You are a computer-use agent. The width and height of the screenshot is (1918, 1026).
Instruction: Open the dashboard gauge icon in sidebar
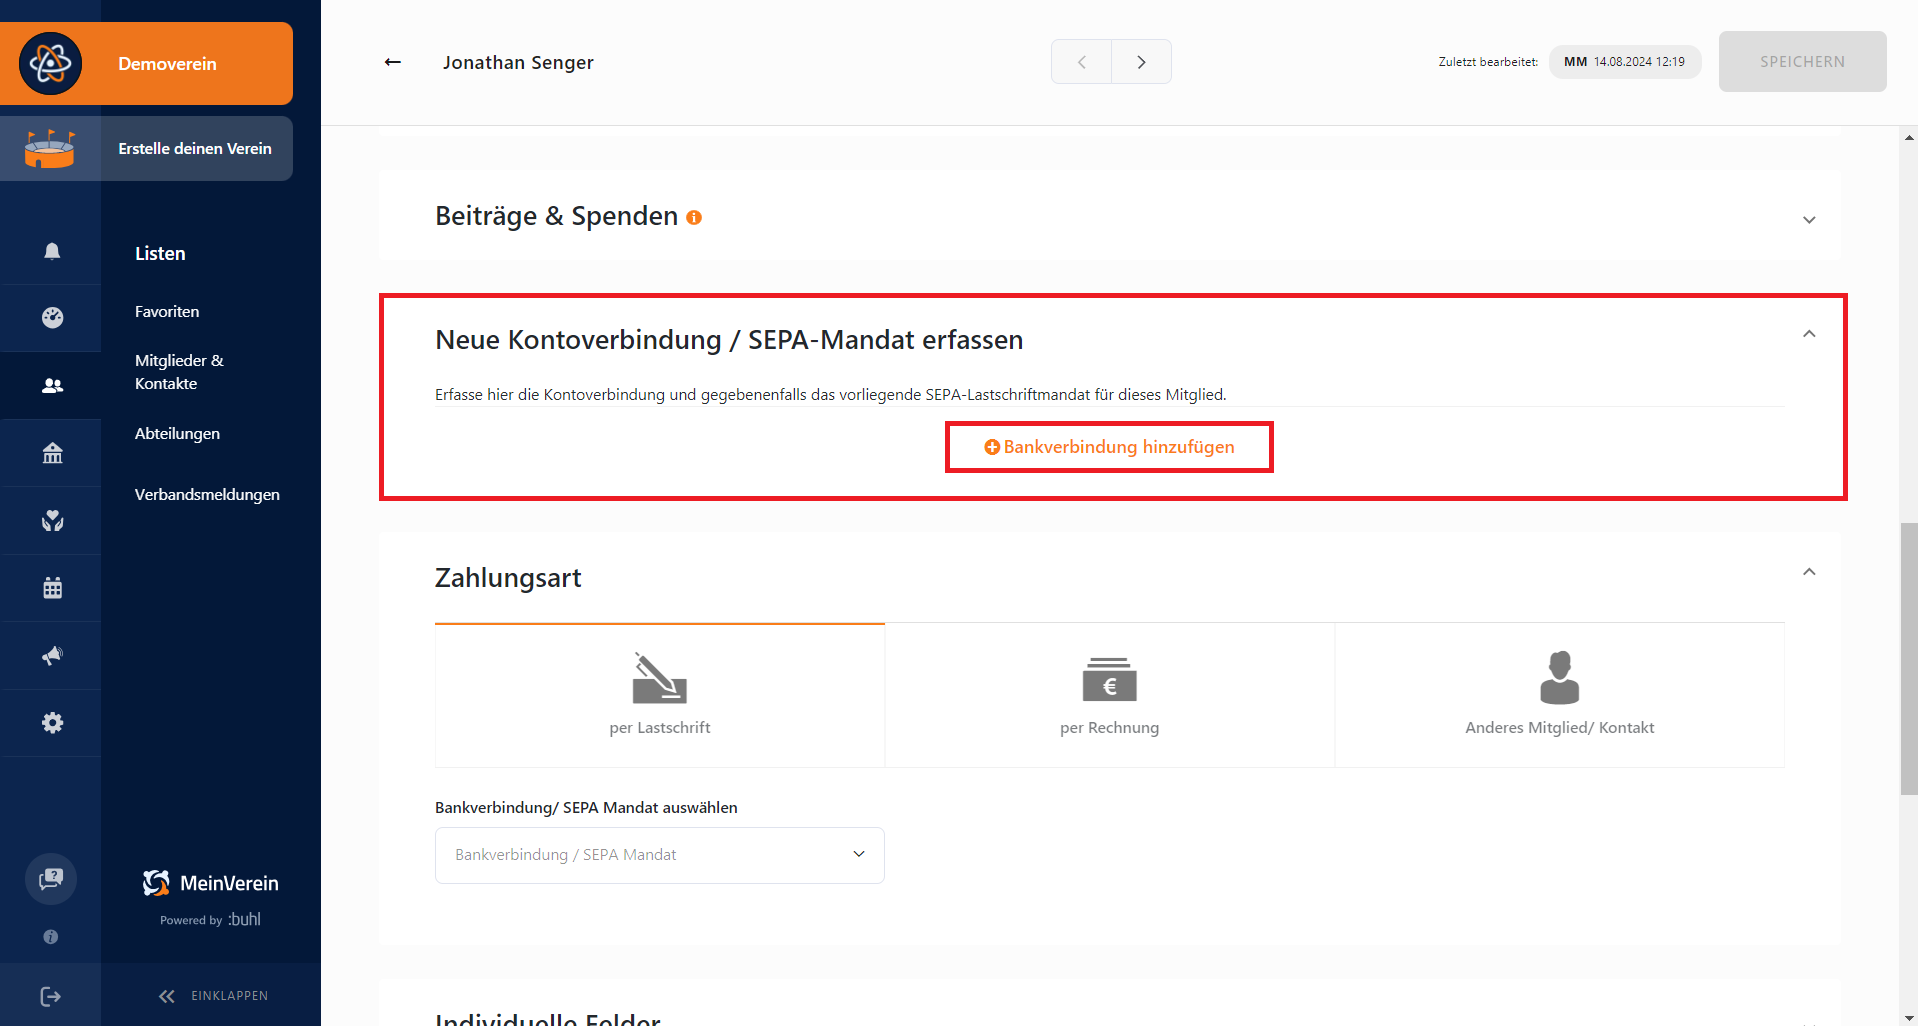(x=52, y=318)
